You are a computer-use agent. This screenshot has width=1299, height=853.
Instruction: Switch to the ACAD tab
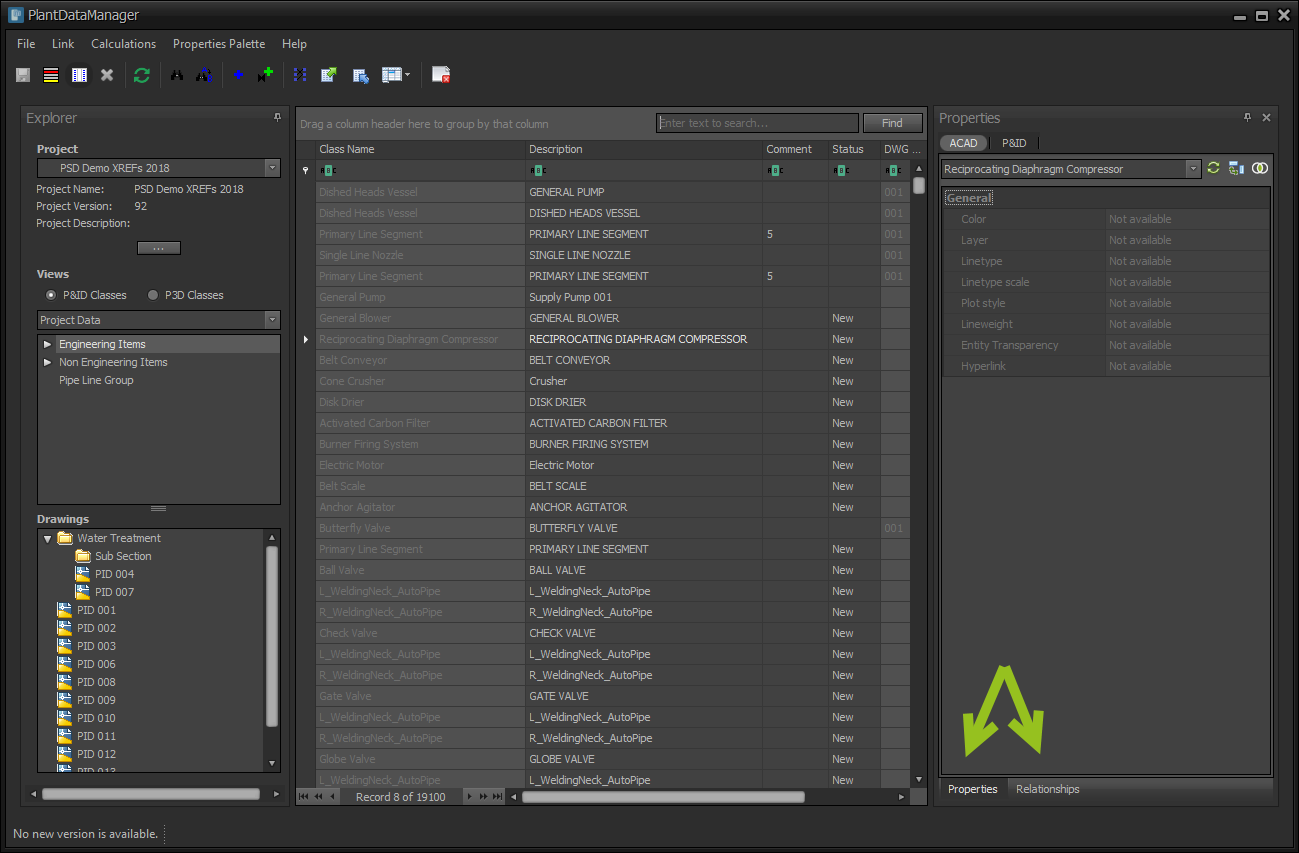963,143
